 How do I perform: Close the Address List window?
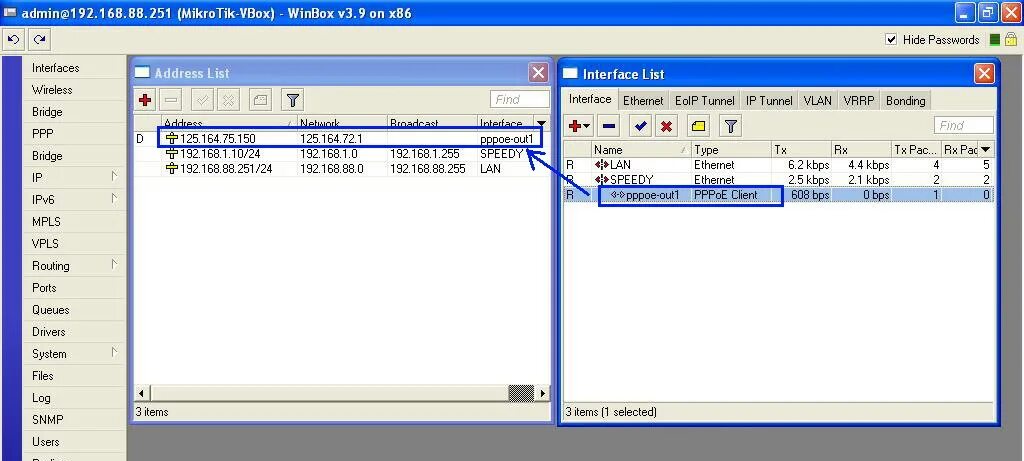[x=539, y=72]
